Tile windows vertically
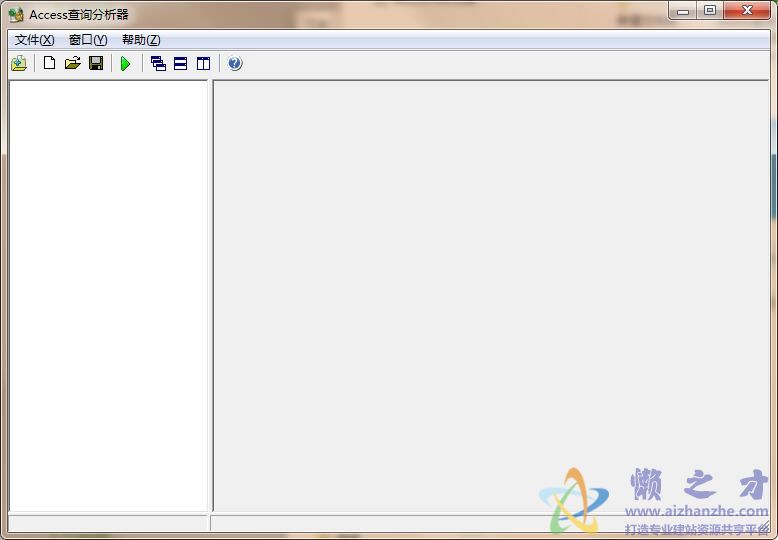This screenshot has height=540, width=778. tap(203, 64)
